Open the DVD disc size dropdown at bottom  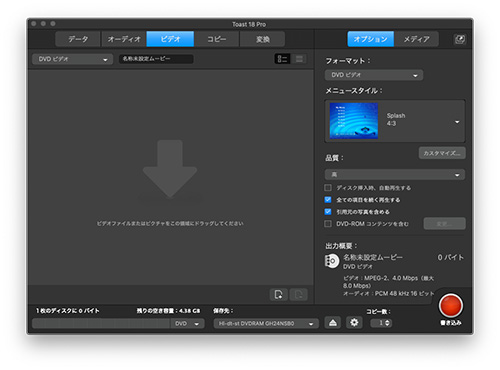point(188,323)
